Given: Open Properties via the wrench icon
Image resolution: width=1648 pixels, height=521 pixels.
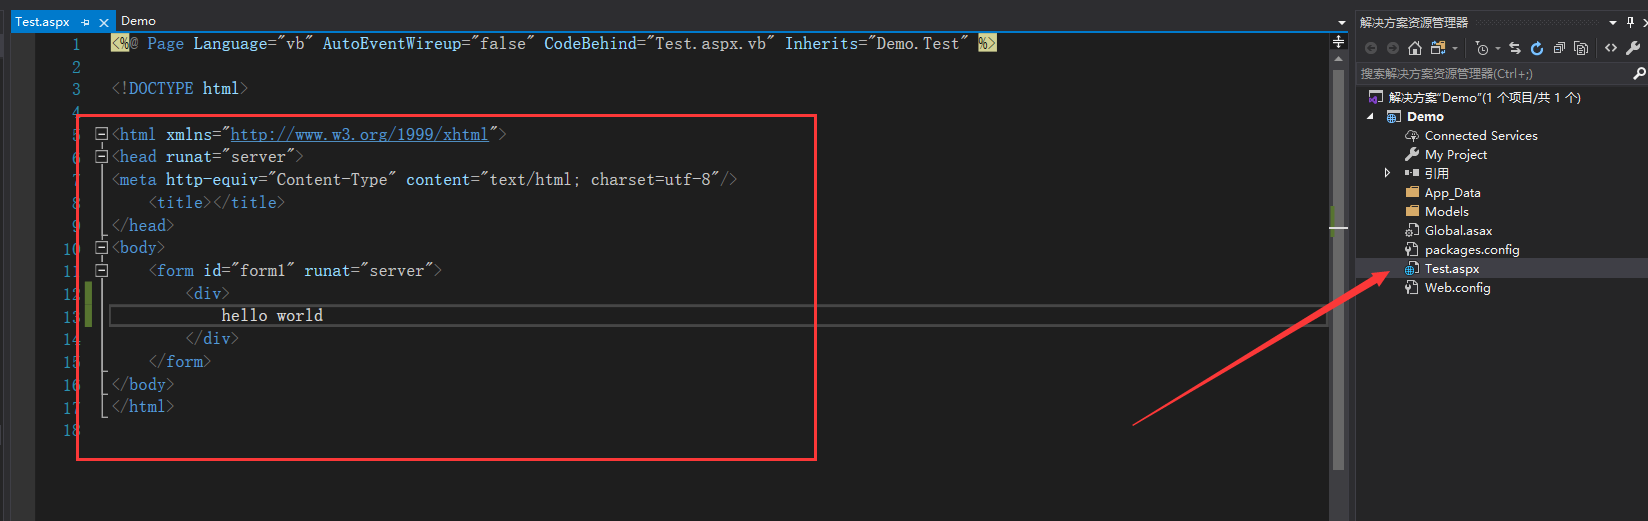Looking at the screenshot, I should pyautogui.click(x=1633, y=48).
